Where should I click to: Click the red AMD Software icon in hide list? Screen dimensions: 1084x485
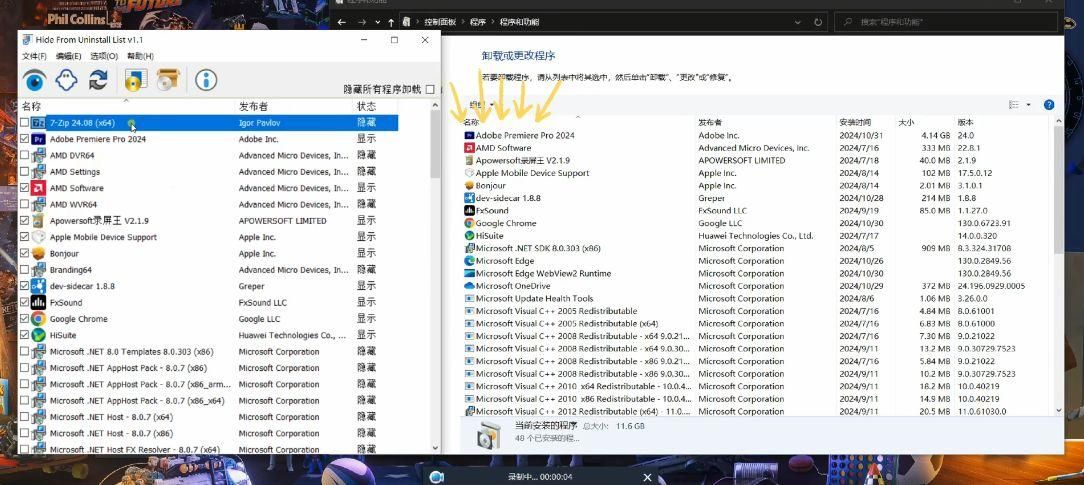click(x=39, y=188)
